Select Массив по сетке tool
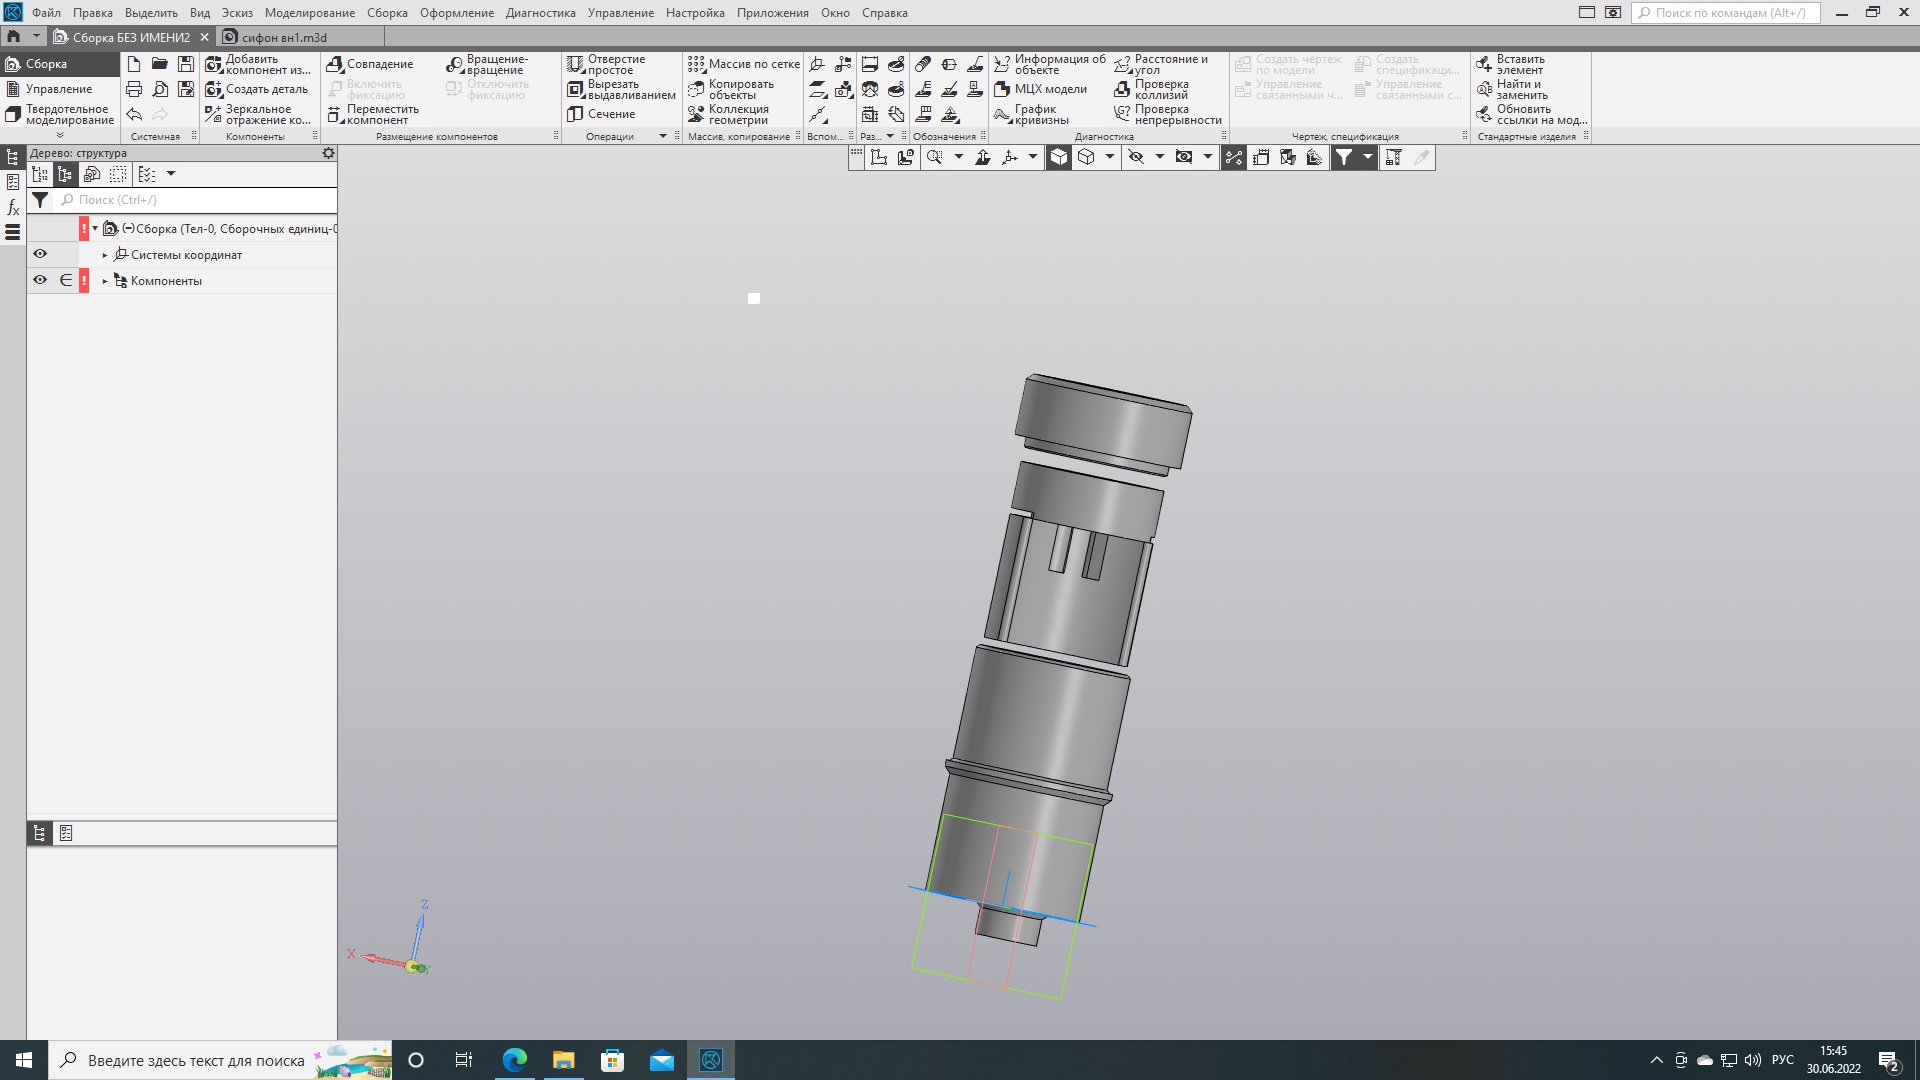Image resolution: width=1920 pixels, height=1080 pixels. tap(744, 64)
